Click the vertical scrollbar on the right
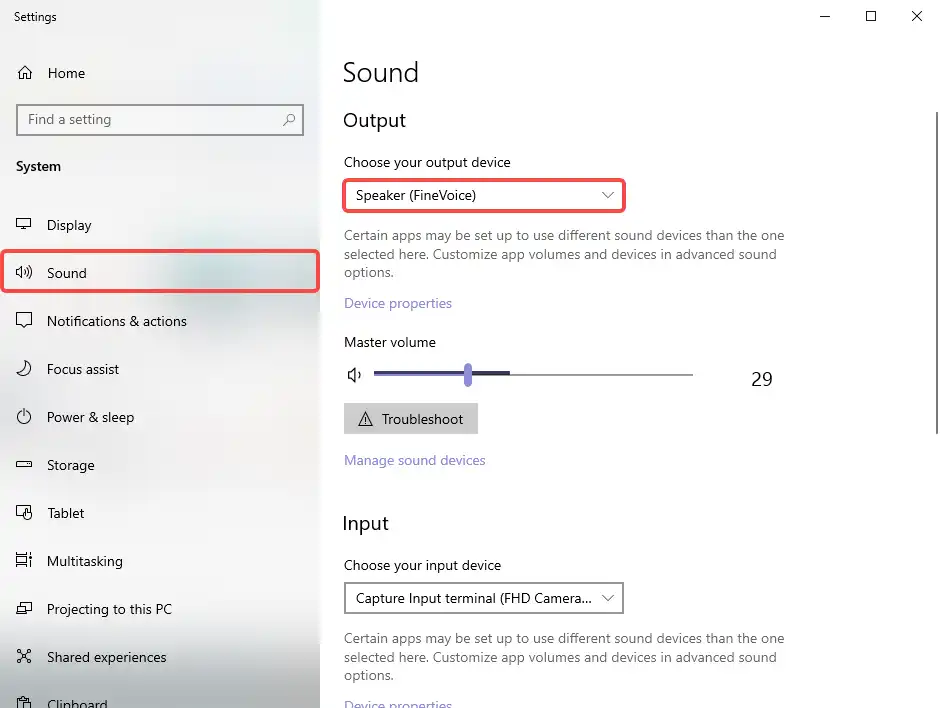Viewport: 940px width, 708px height. click(x=936, y=273)
